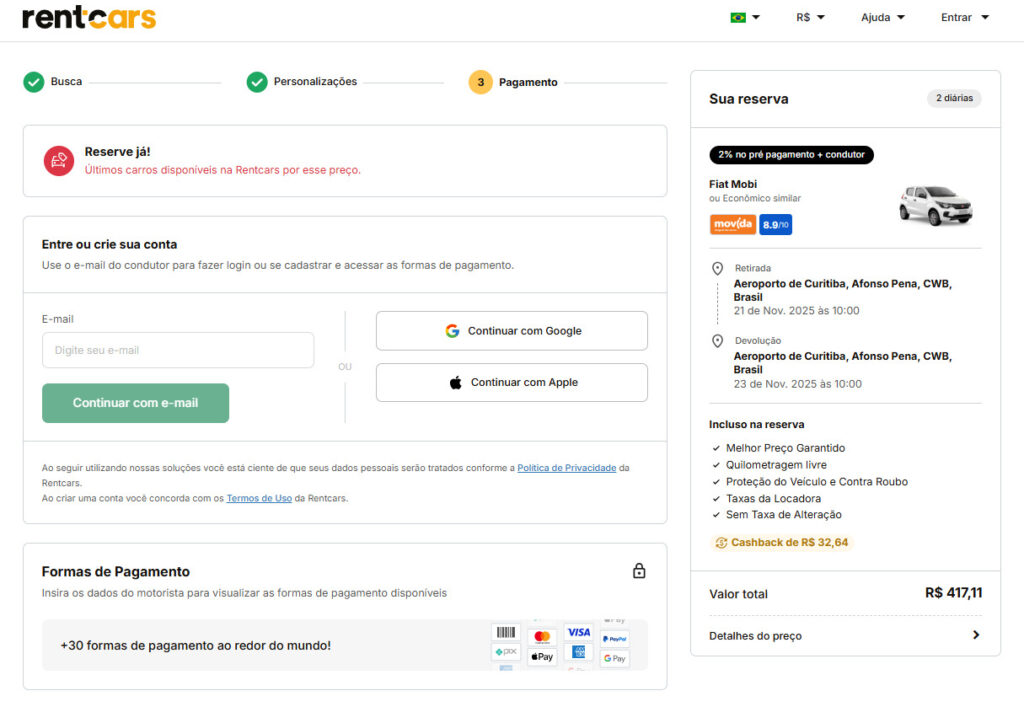Expand Detalhes do preço chevron
The height and width of the screenshot is (707, 1024).
tap(975, 635)
